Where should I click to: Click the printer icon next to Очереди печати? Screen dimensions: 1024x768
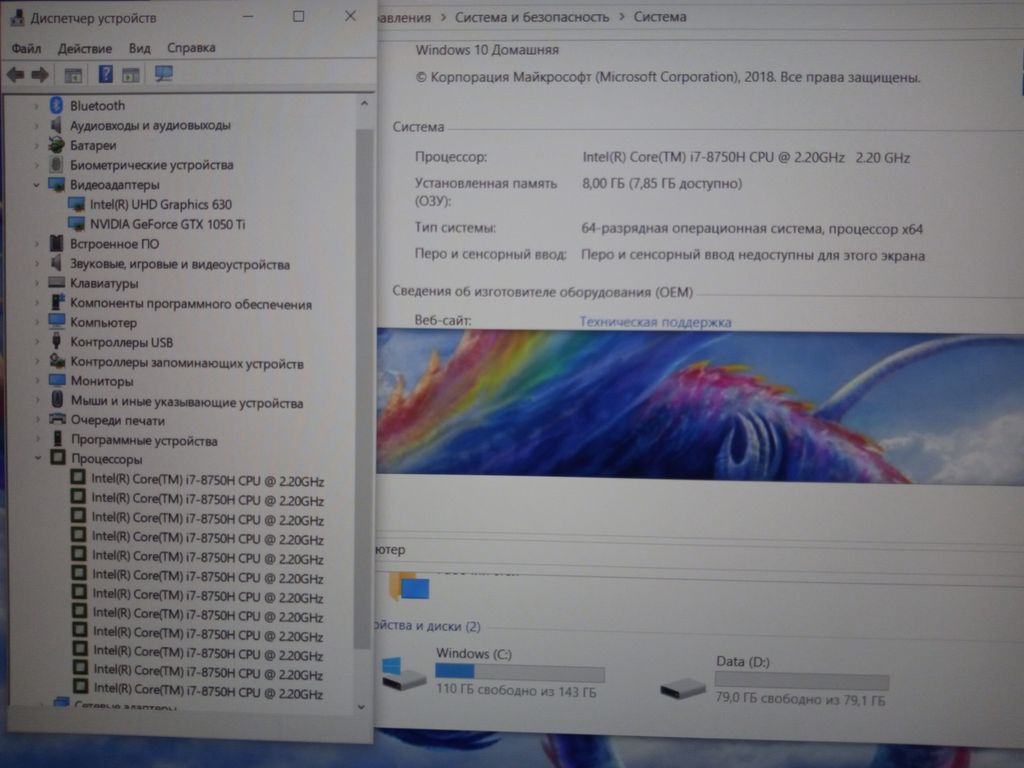tap(57, 421)
